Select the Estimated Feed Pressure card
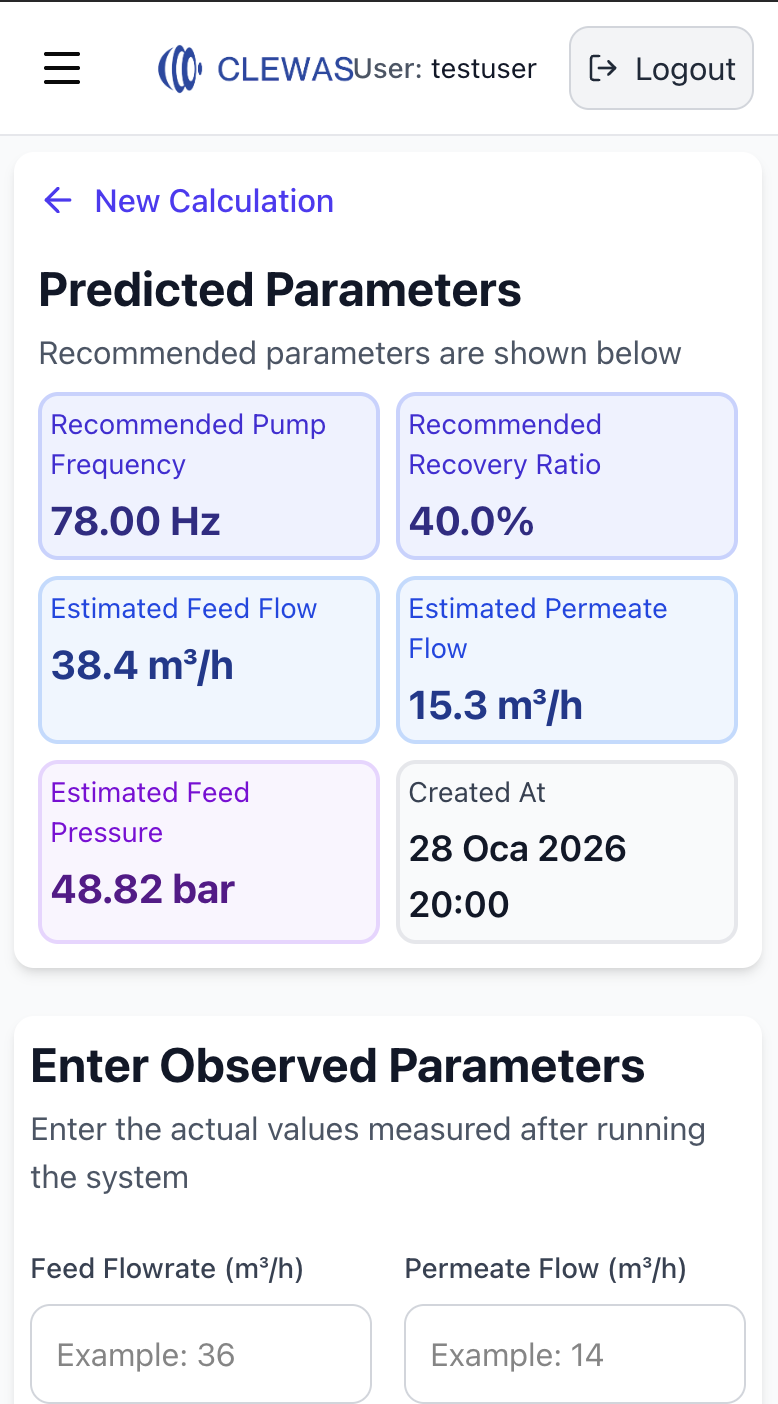Screen dimensions: 778x1404 [x=208, y=852]
